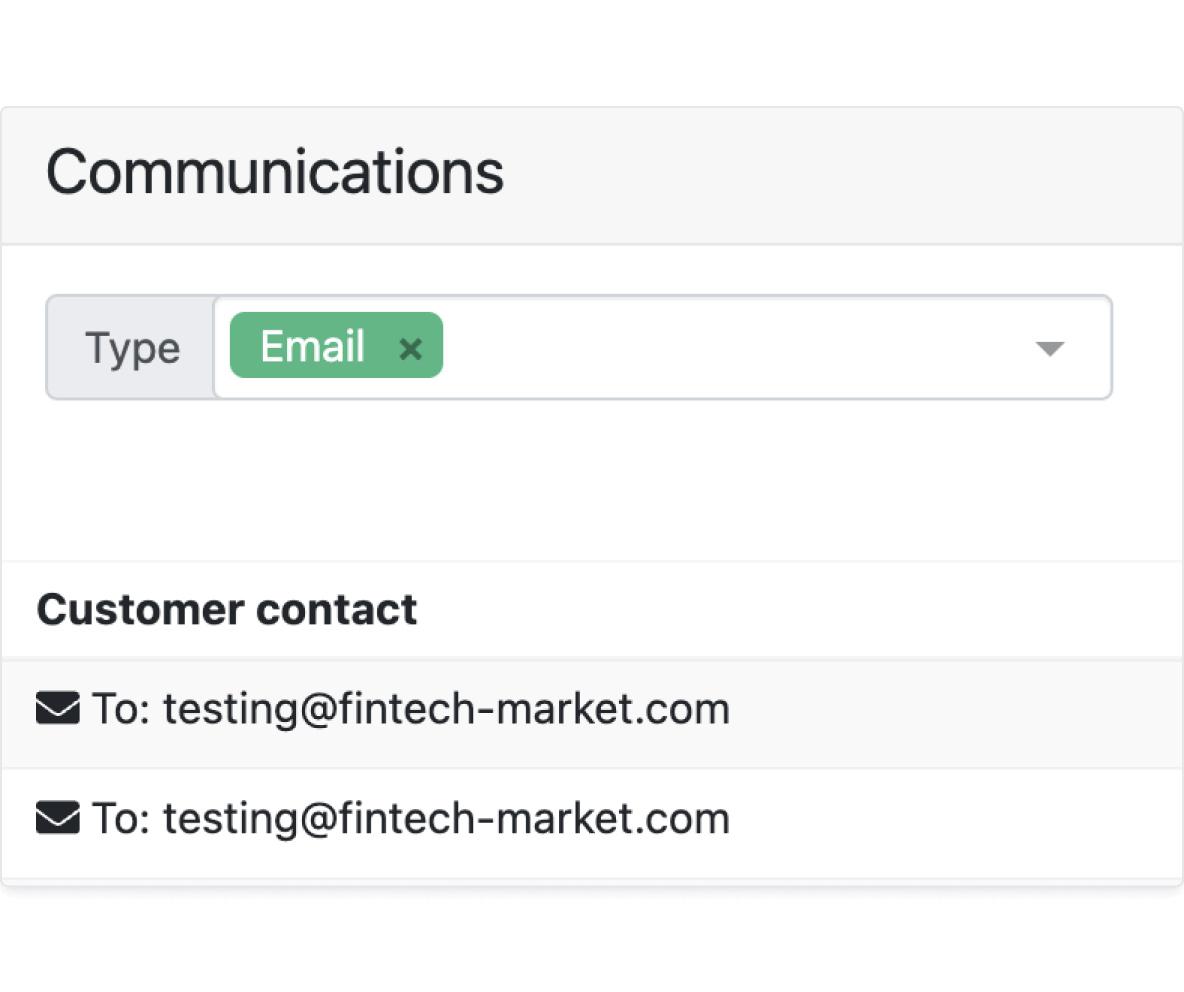1184x992 pixels.
Task: Select the green Email chip label
Action: (x=313, y=346)
